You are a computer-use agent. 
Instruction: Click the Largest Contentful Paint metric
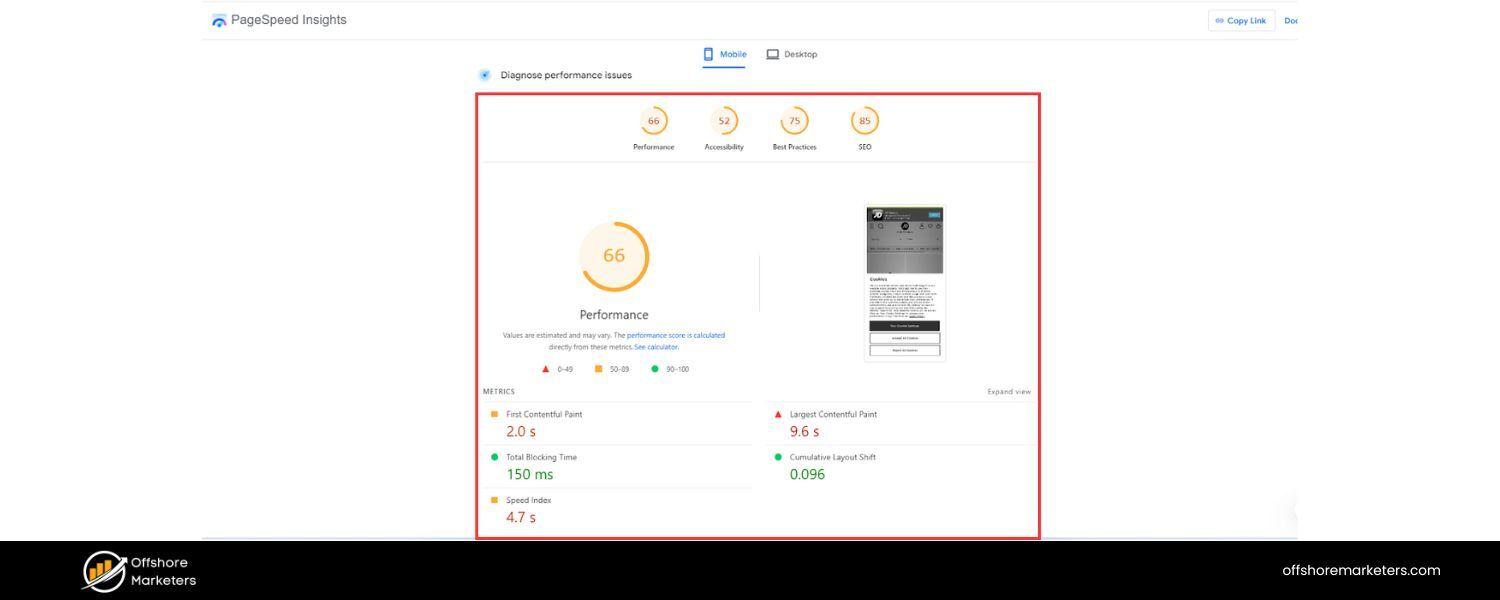tap(833, 414)
